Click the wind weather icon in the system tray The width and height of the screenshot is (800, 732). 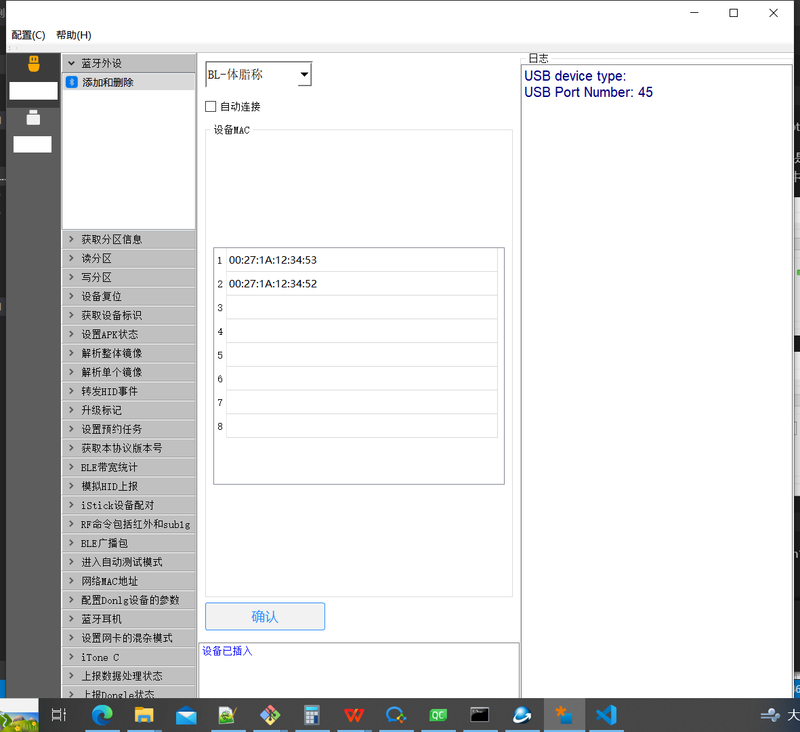[770, 715]
